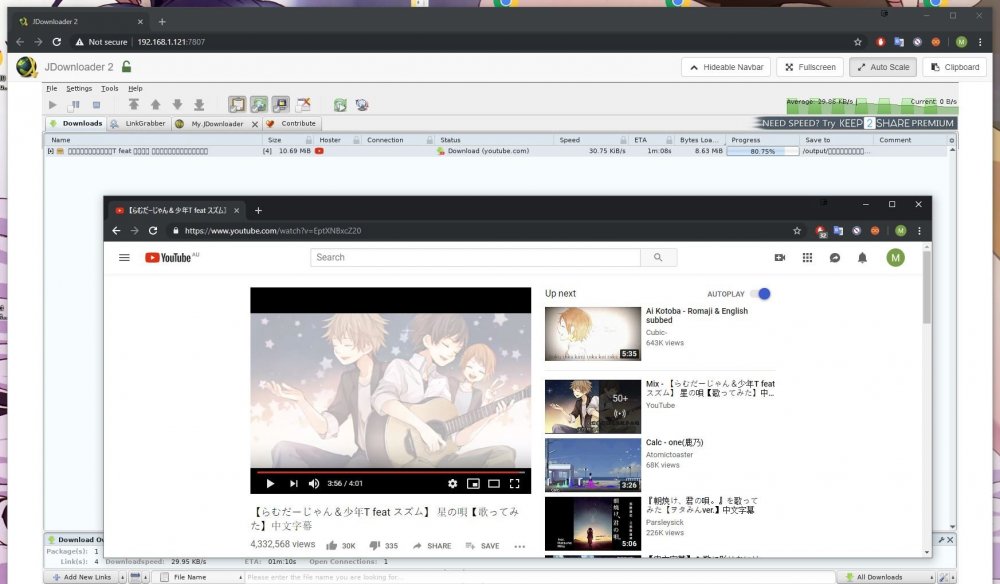The height and width of the screenshot is (584, 1000).
Task: Click the 80.75% download progress bar
Action: pos(762,151)
